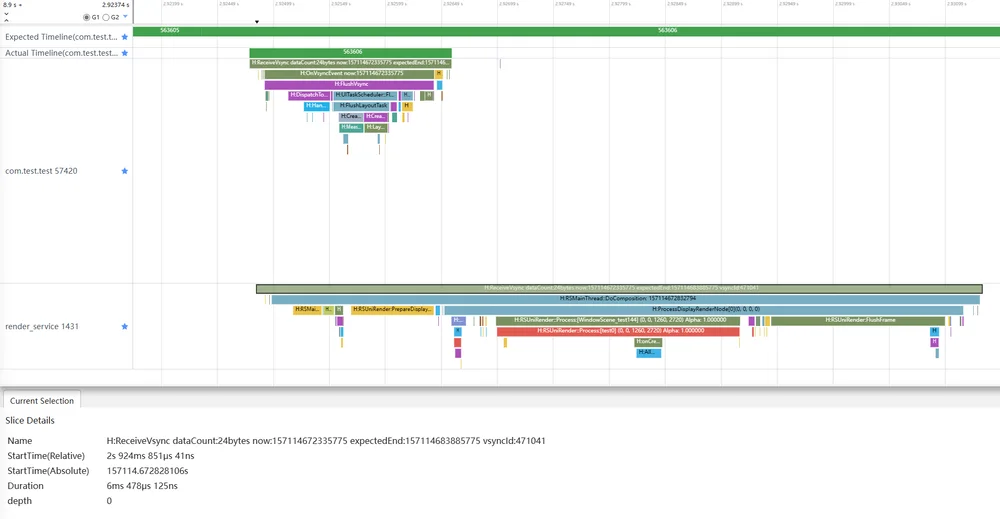Open the Current Selection tab

point(41,400)
